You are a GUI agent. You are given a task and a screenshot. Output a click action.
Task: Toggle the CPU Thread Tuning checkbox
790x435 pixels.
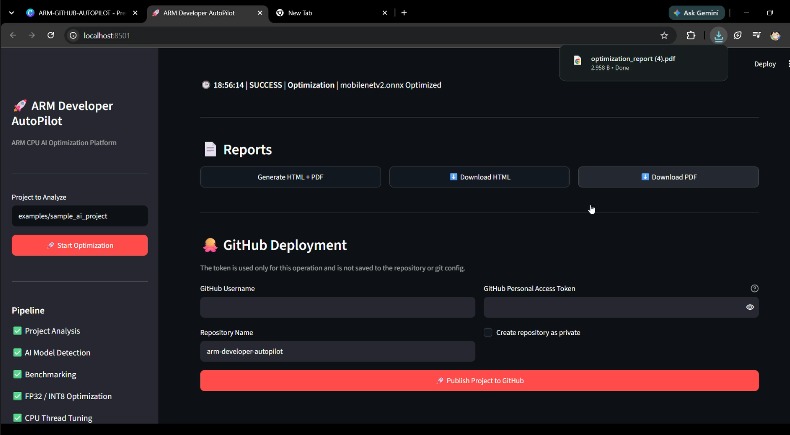17,417
